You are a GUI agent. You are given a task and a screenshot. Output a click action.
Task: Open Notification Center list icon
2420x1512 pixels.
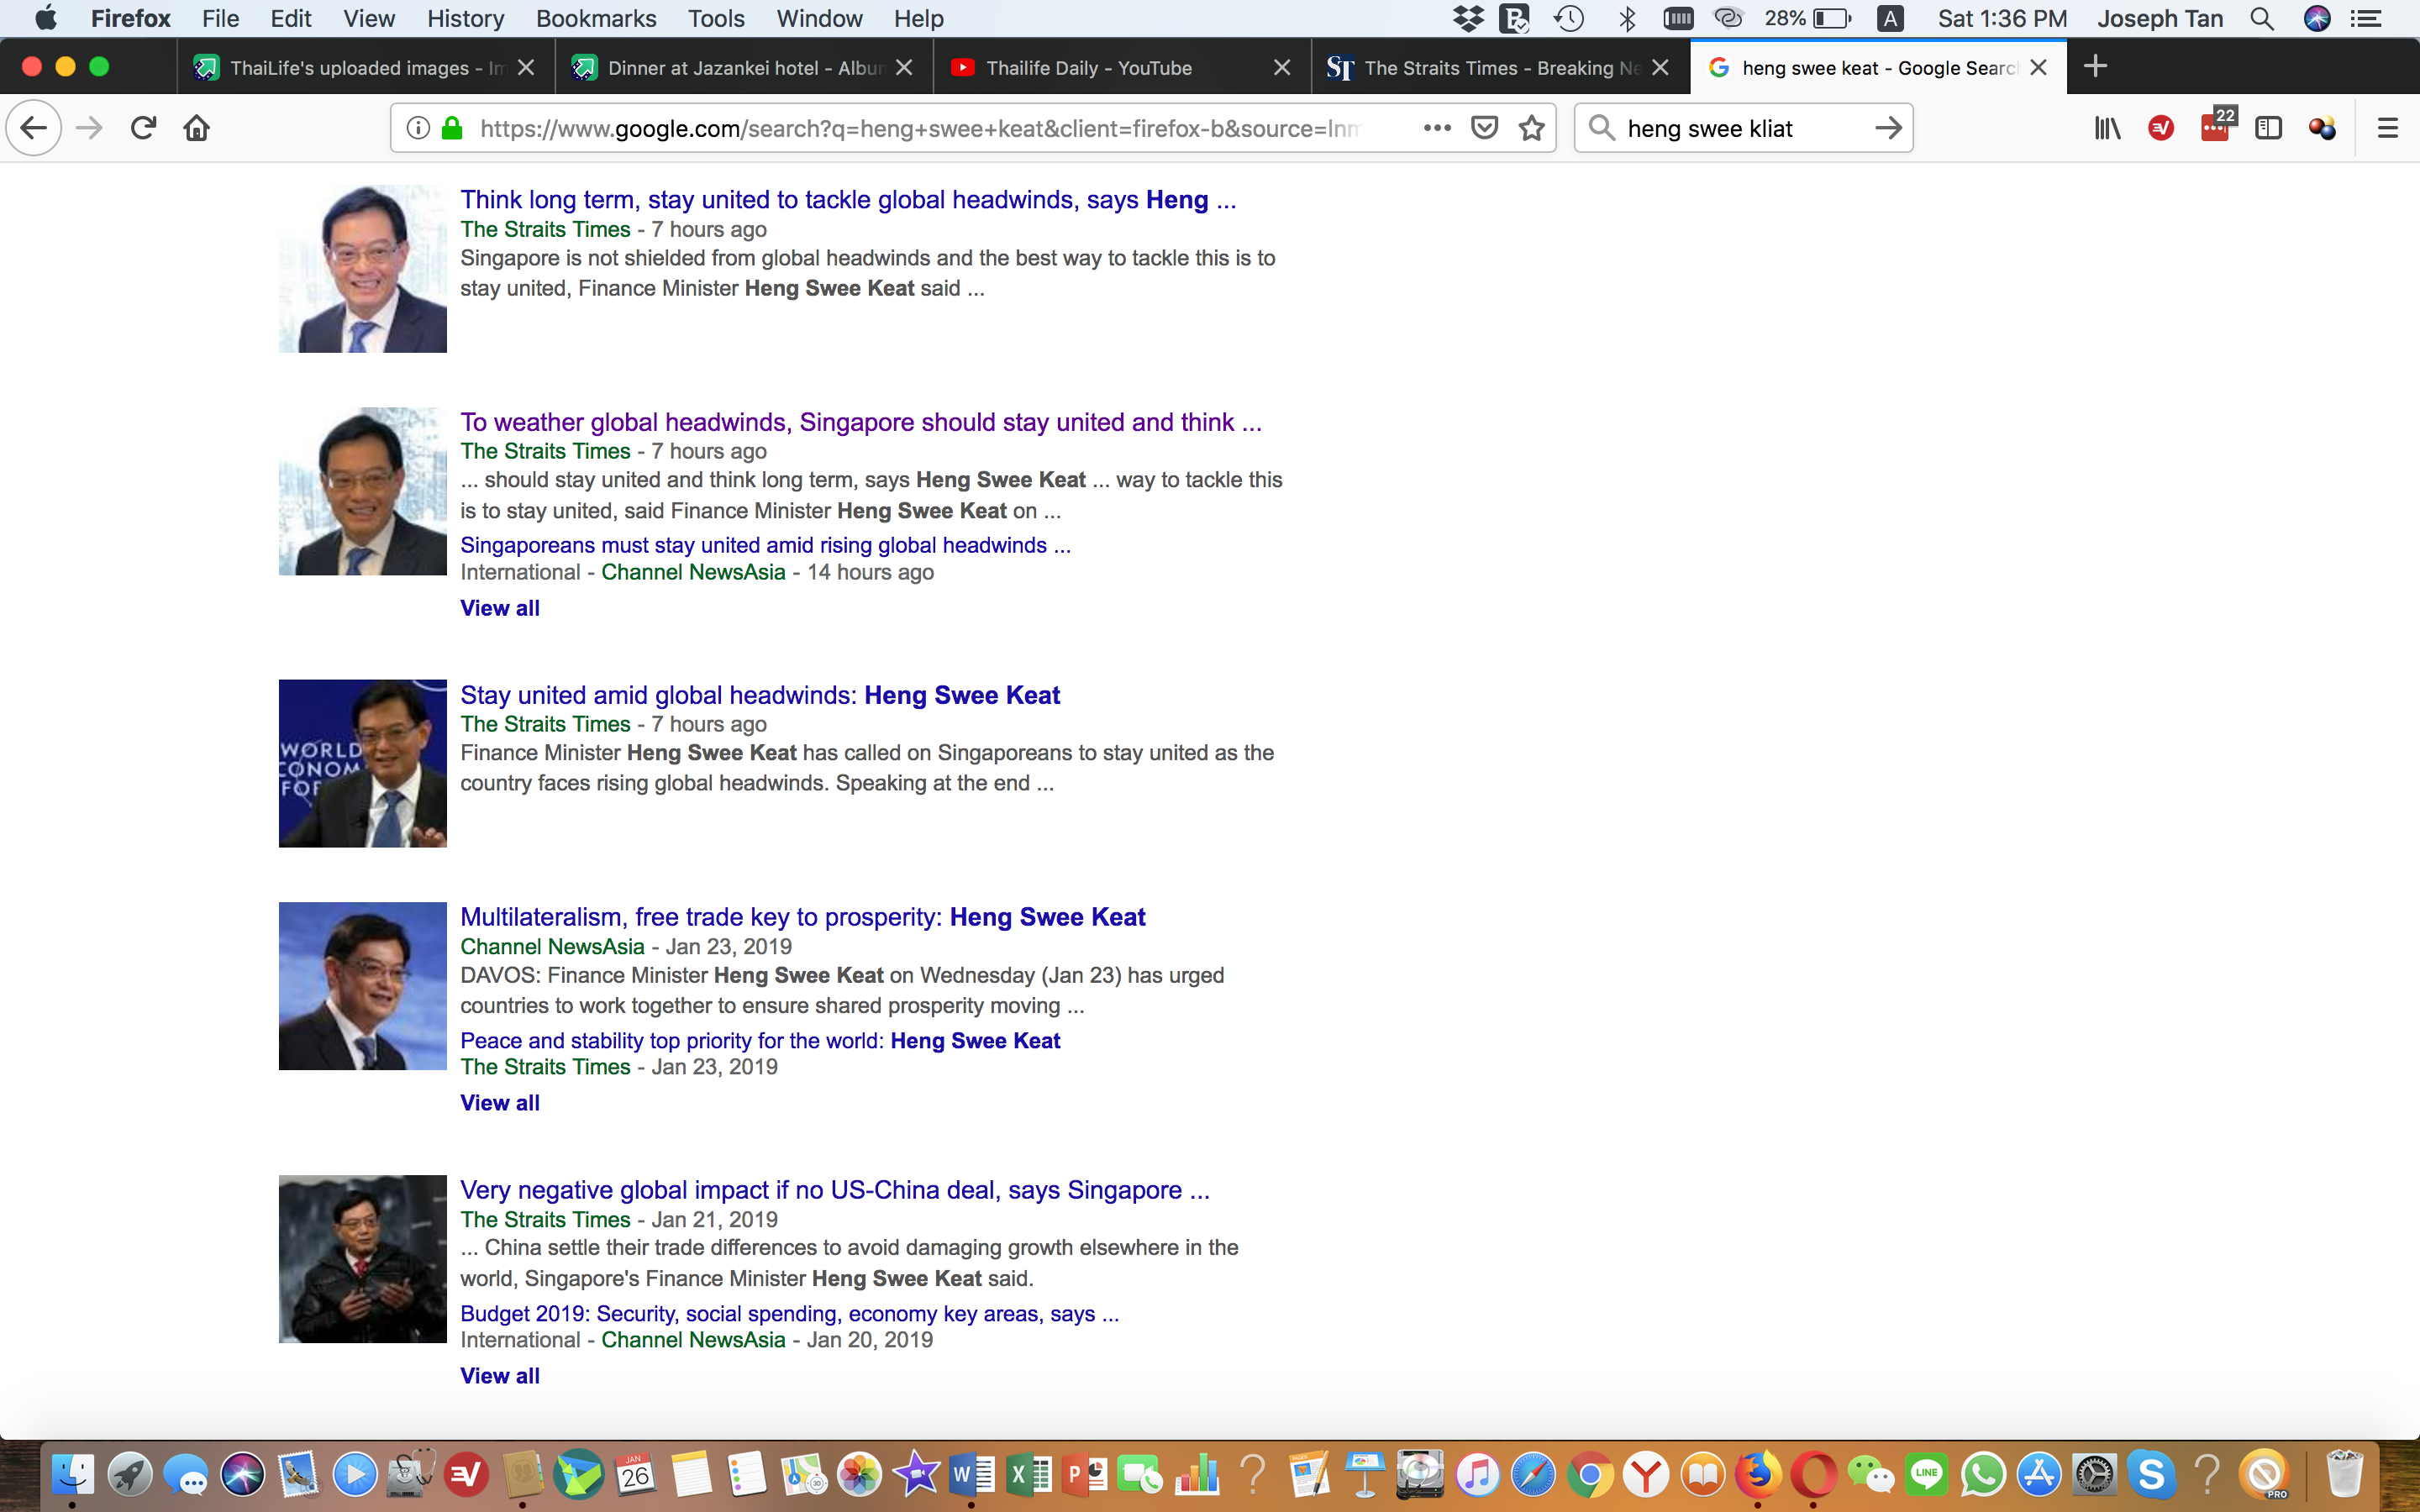click(x=2366, y=18)
